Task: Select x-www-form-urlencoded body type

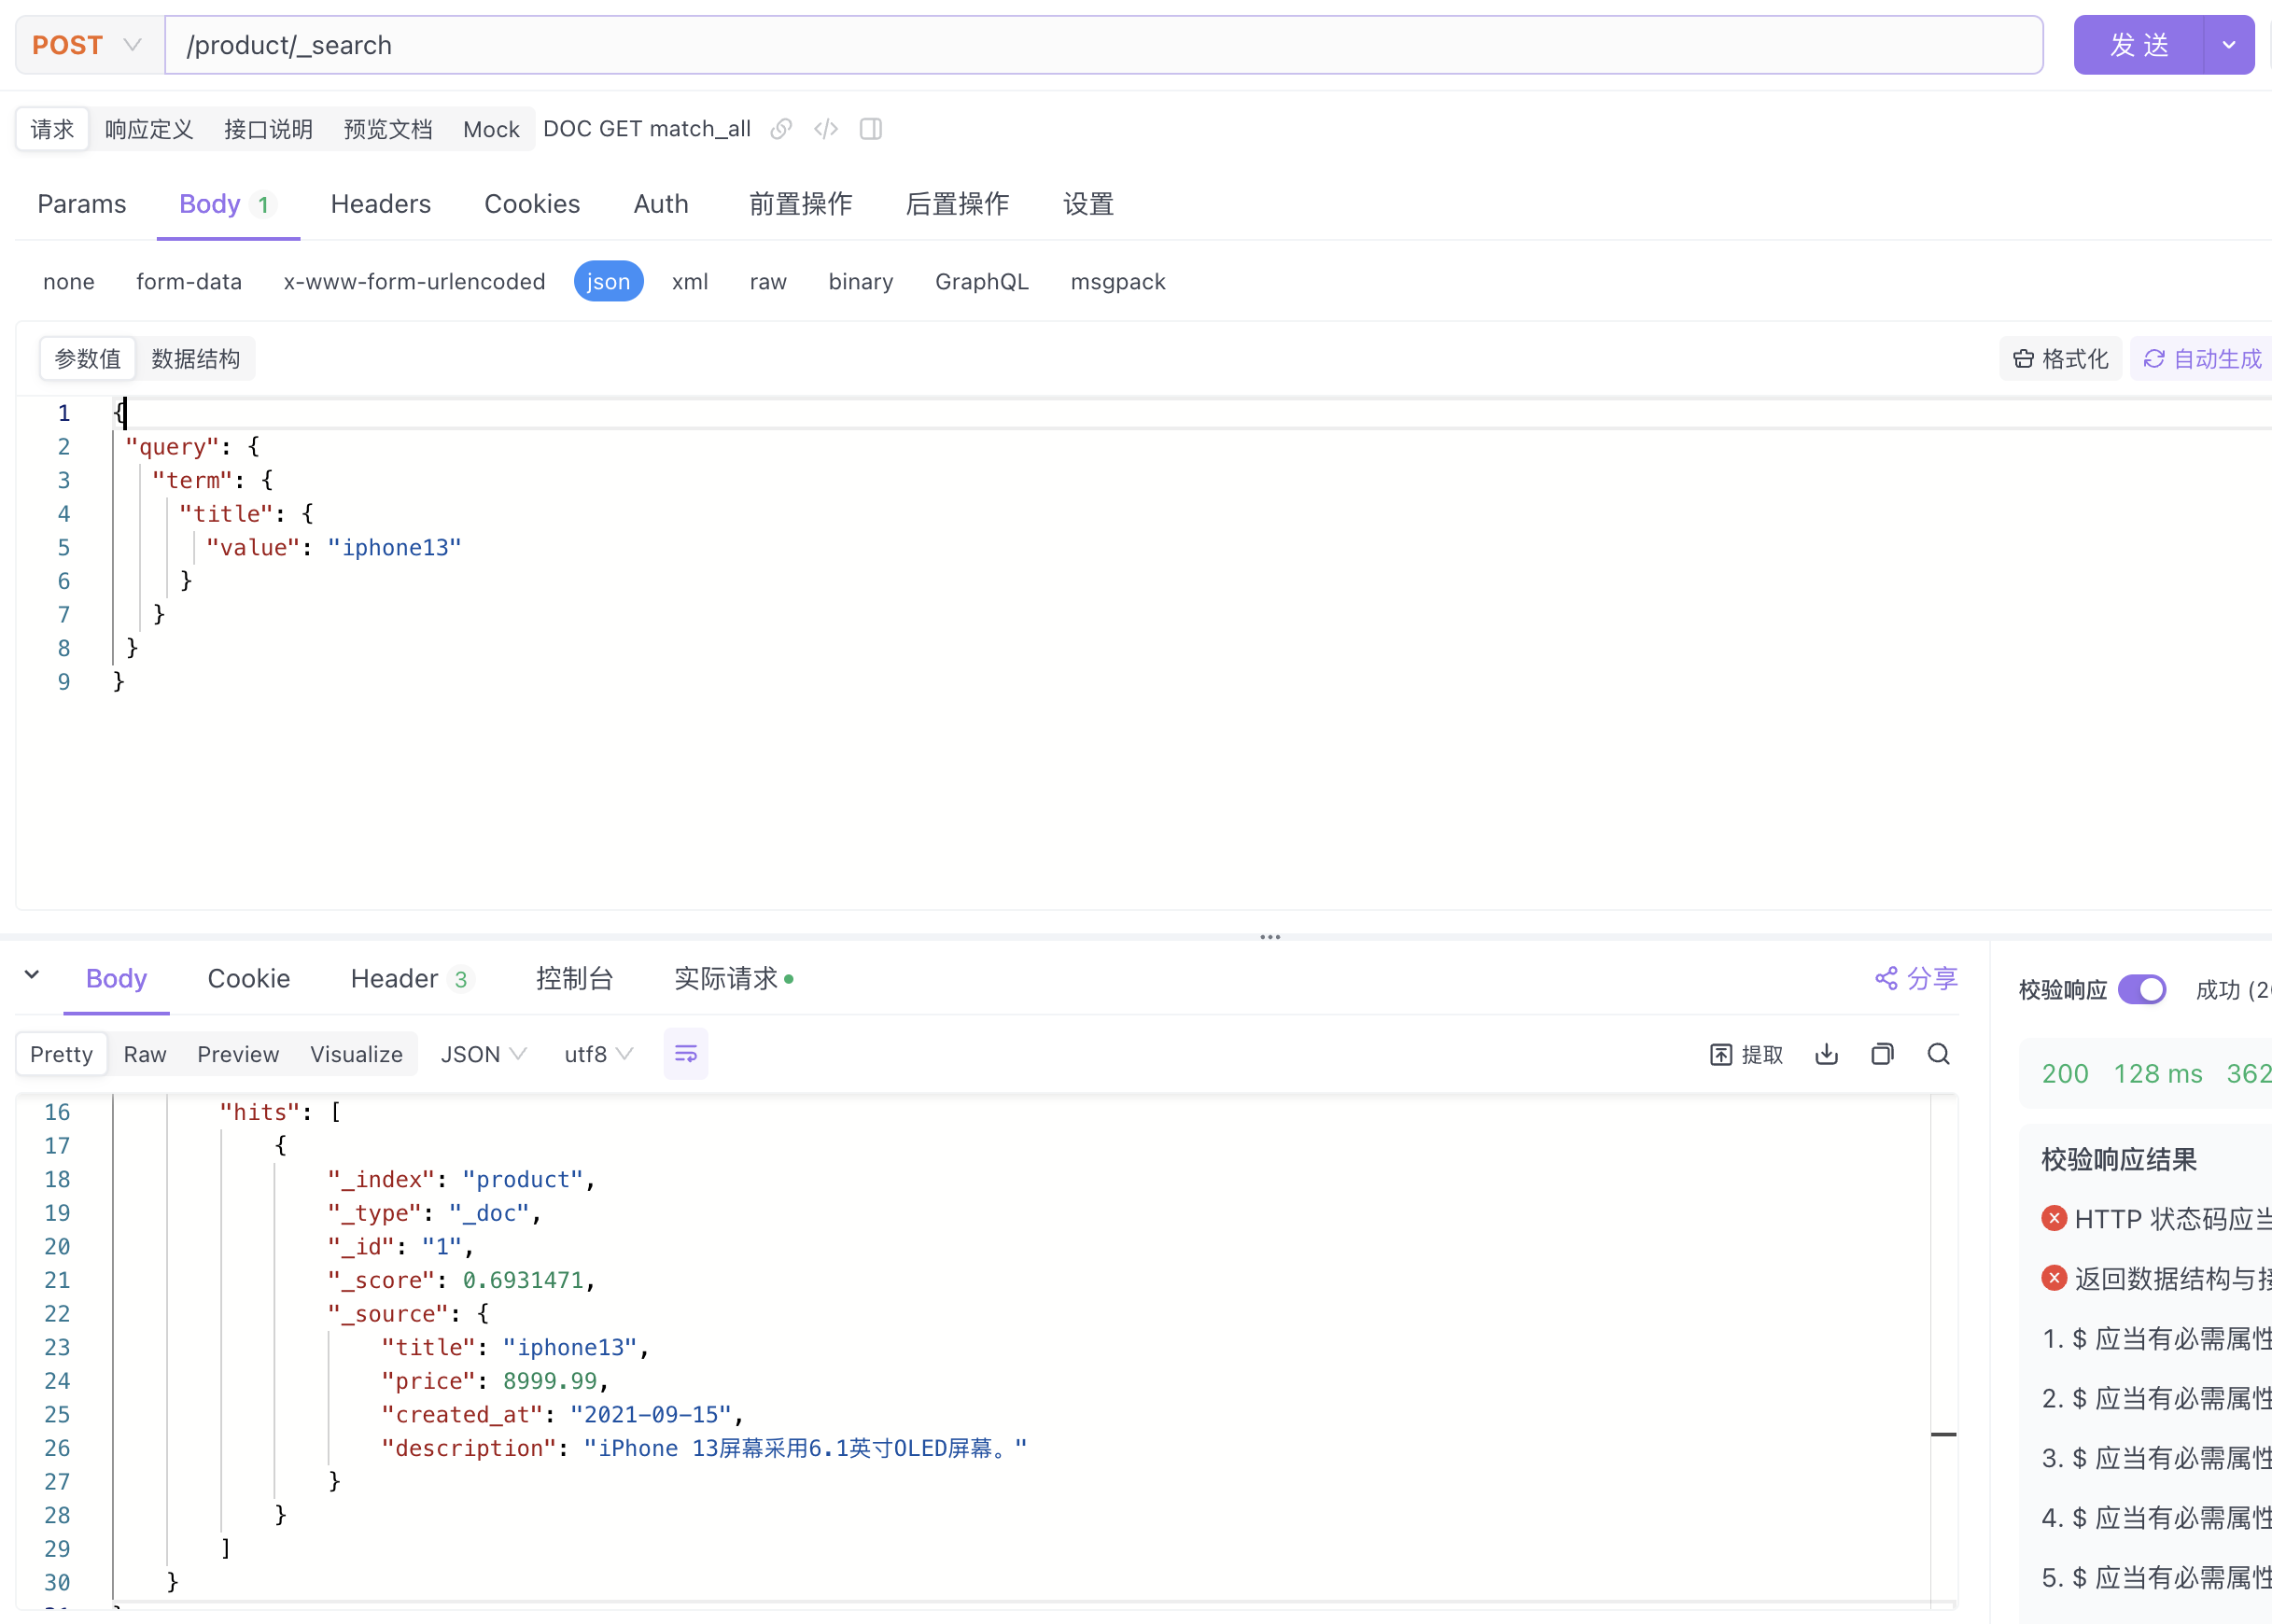Action: point(414,282)
